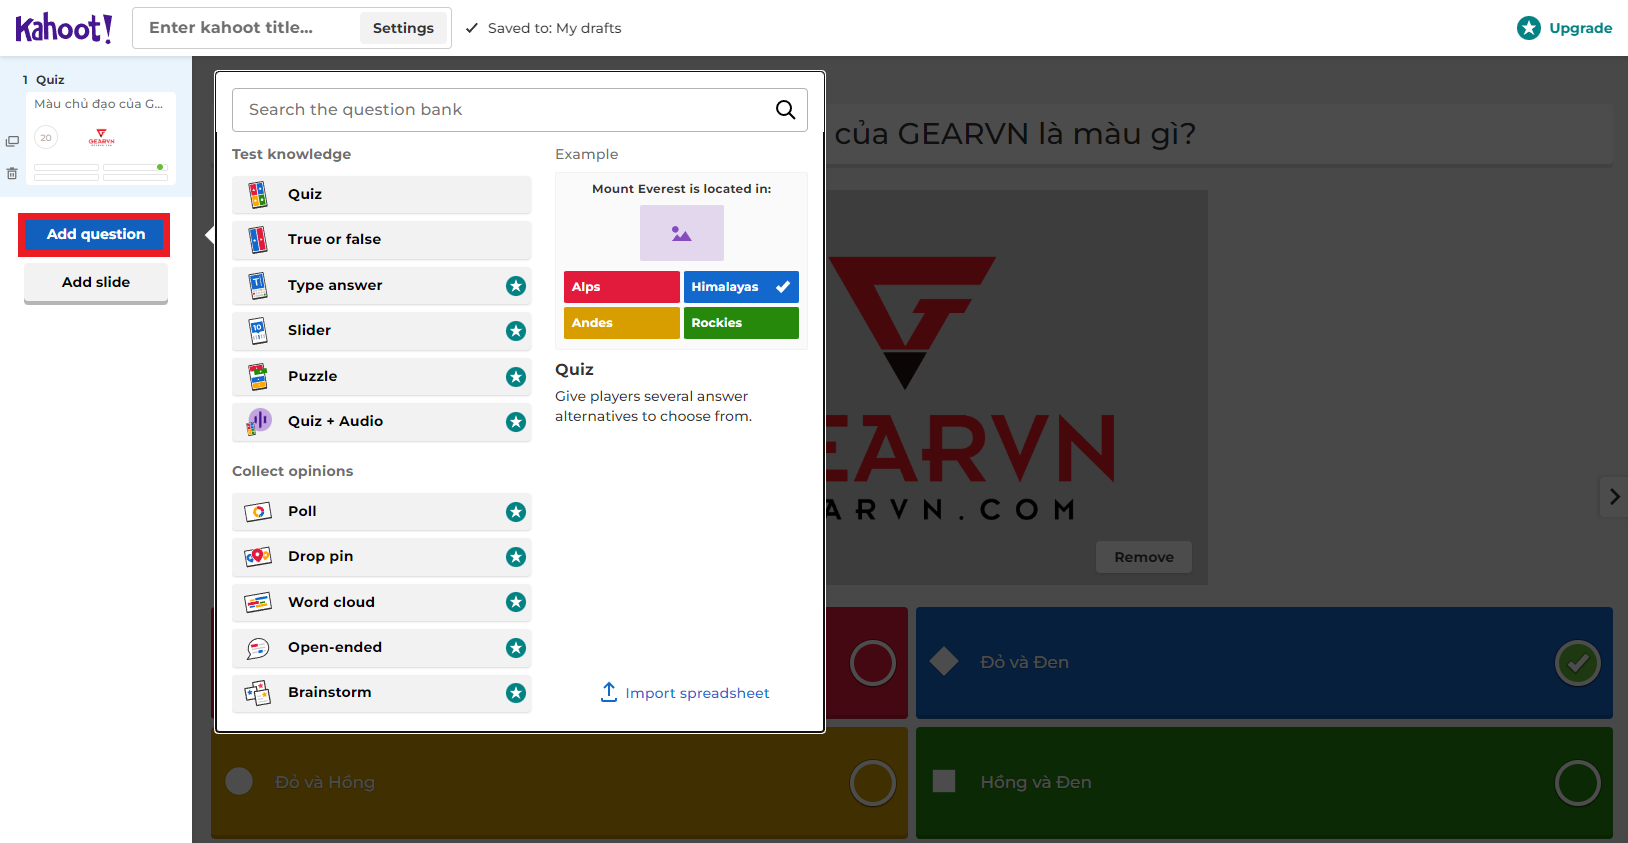Viewport: 1628px width, 843px height.
Task: Click the question title text field
Action: (1219, 134)
